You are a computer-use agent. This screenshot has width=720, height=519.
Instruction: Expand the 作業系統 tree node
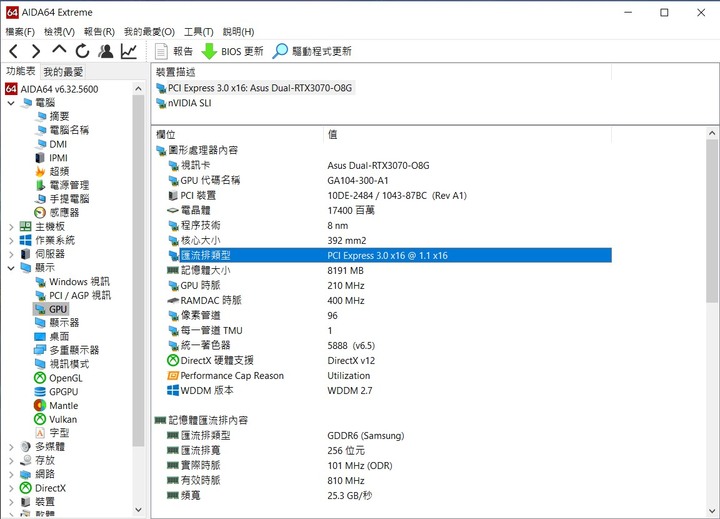point(11,240)
